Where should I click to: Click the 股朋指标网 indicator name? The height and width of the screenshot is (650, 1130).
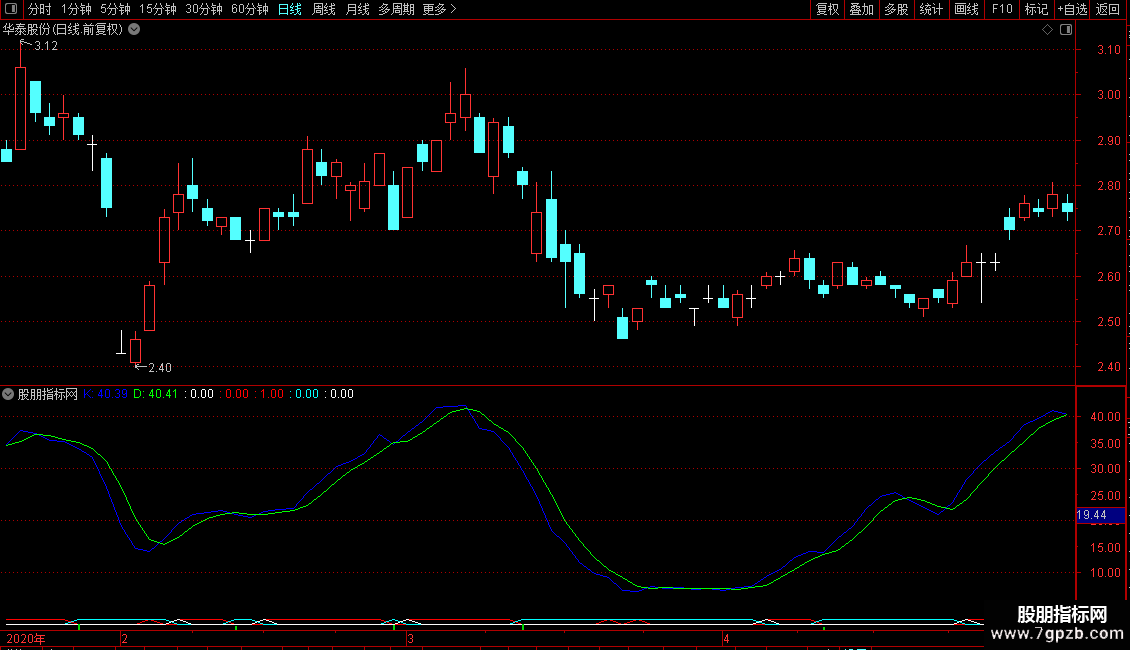point(48,394)
